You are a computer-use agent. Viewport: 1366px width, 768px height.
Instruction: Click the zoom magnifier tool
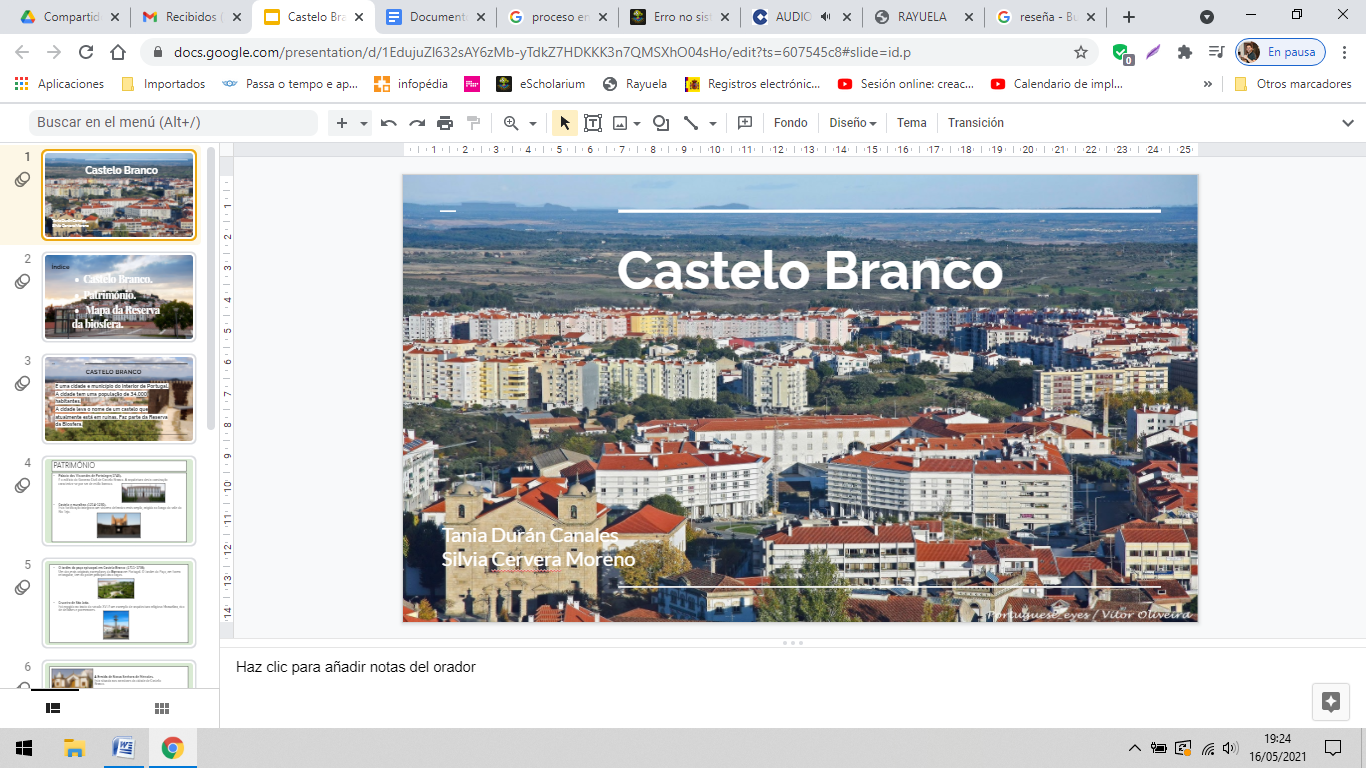point(511,123)
